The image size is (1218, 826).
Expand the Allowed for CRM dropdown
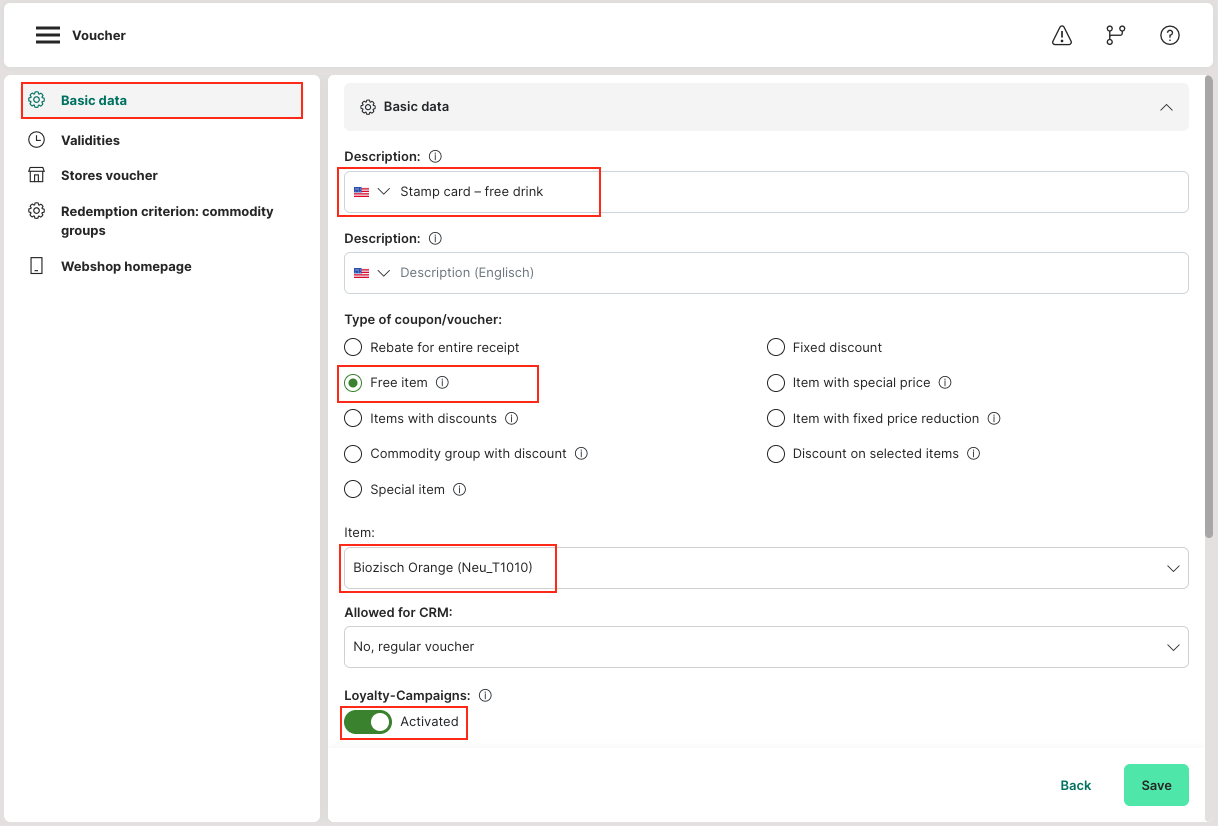(x=765, y=647)
